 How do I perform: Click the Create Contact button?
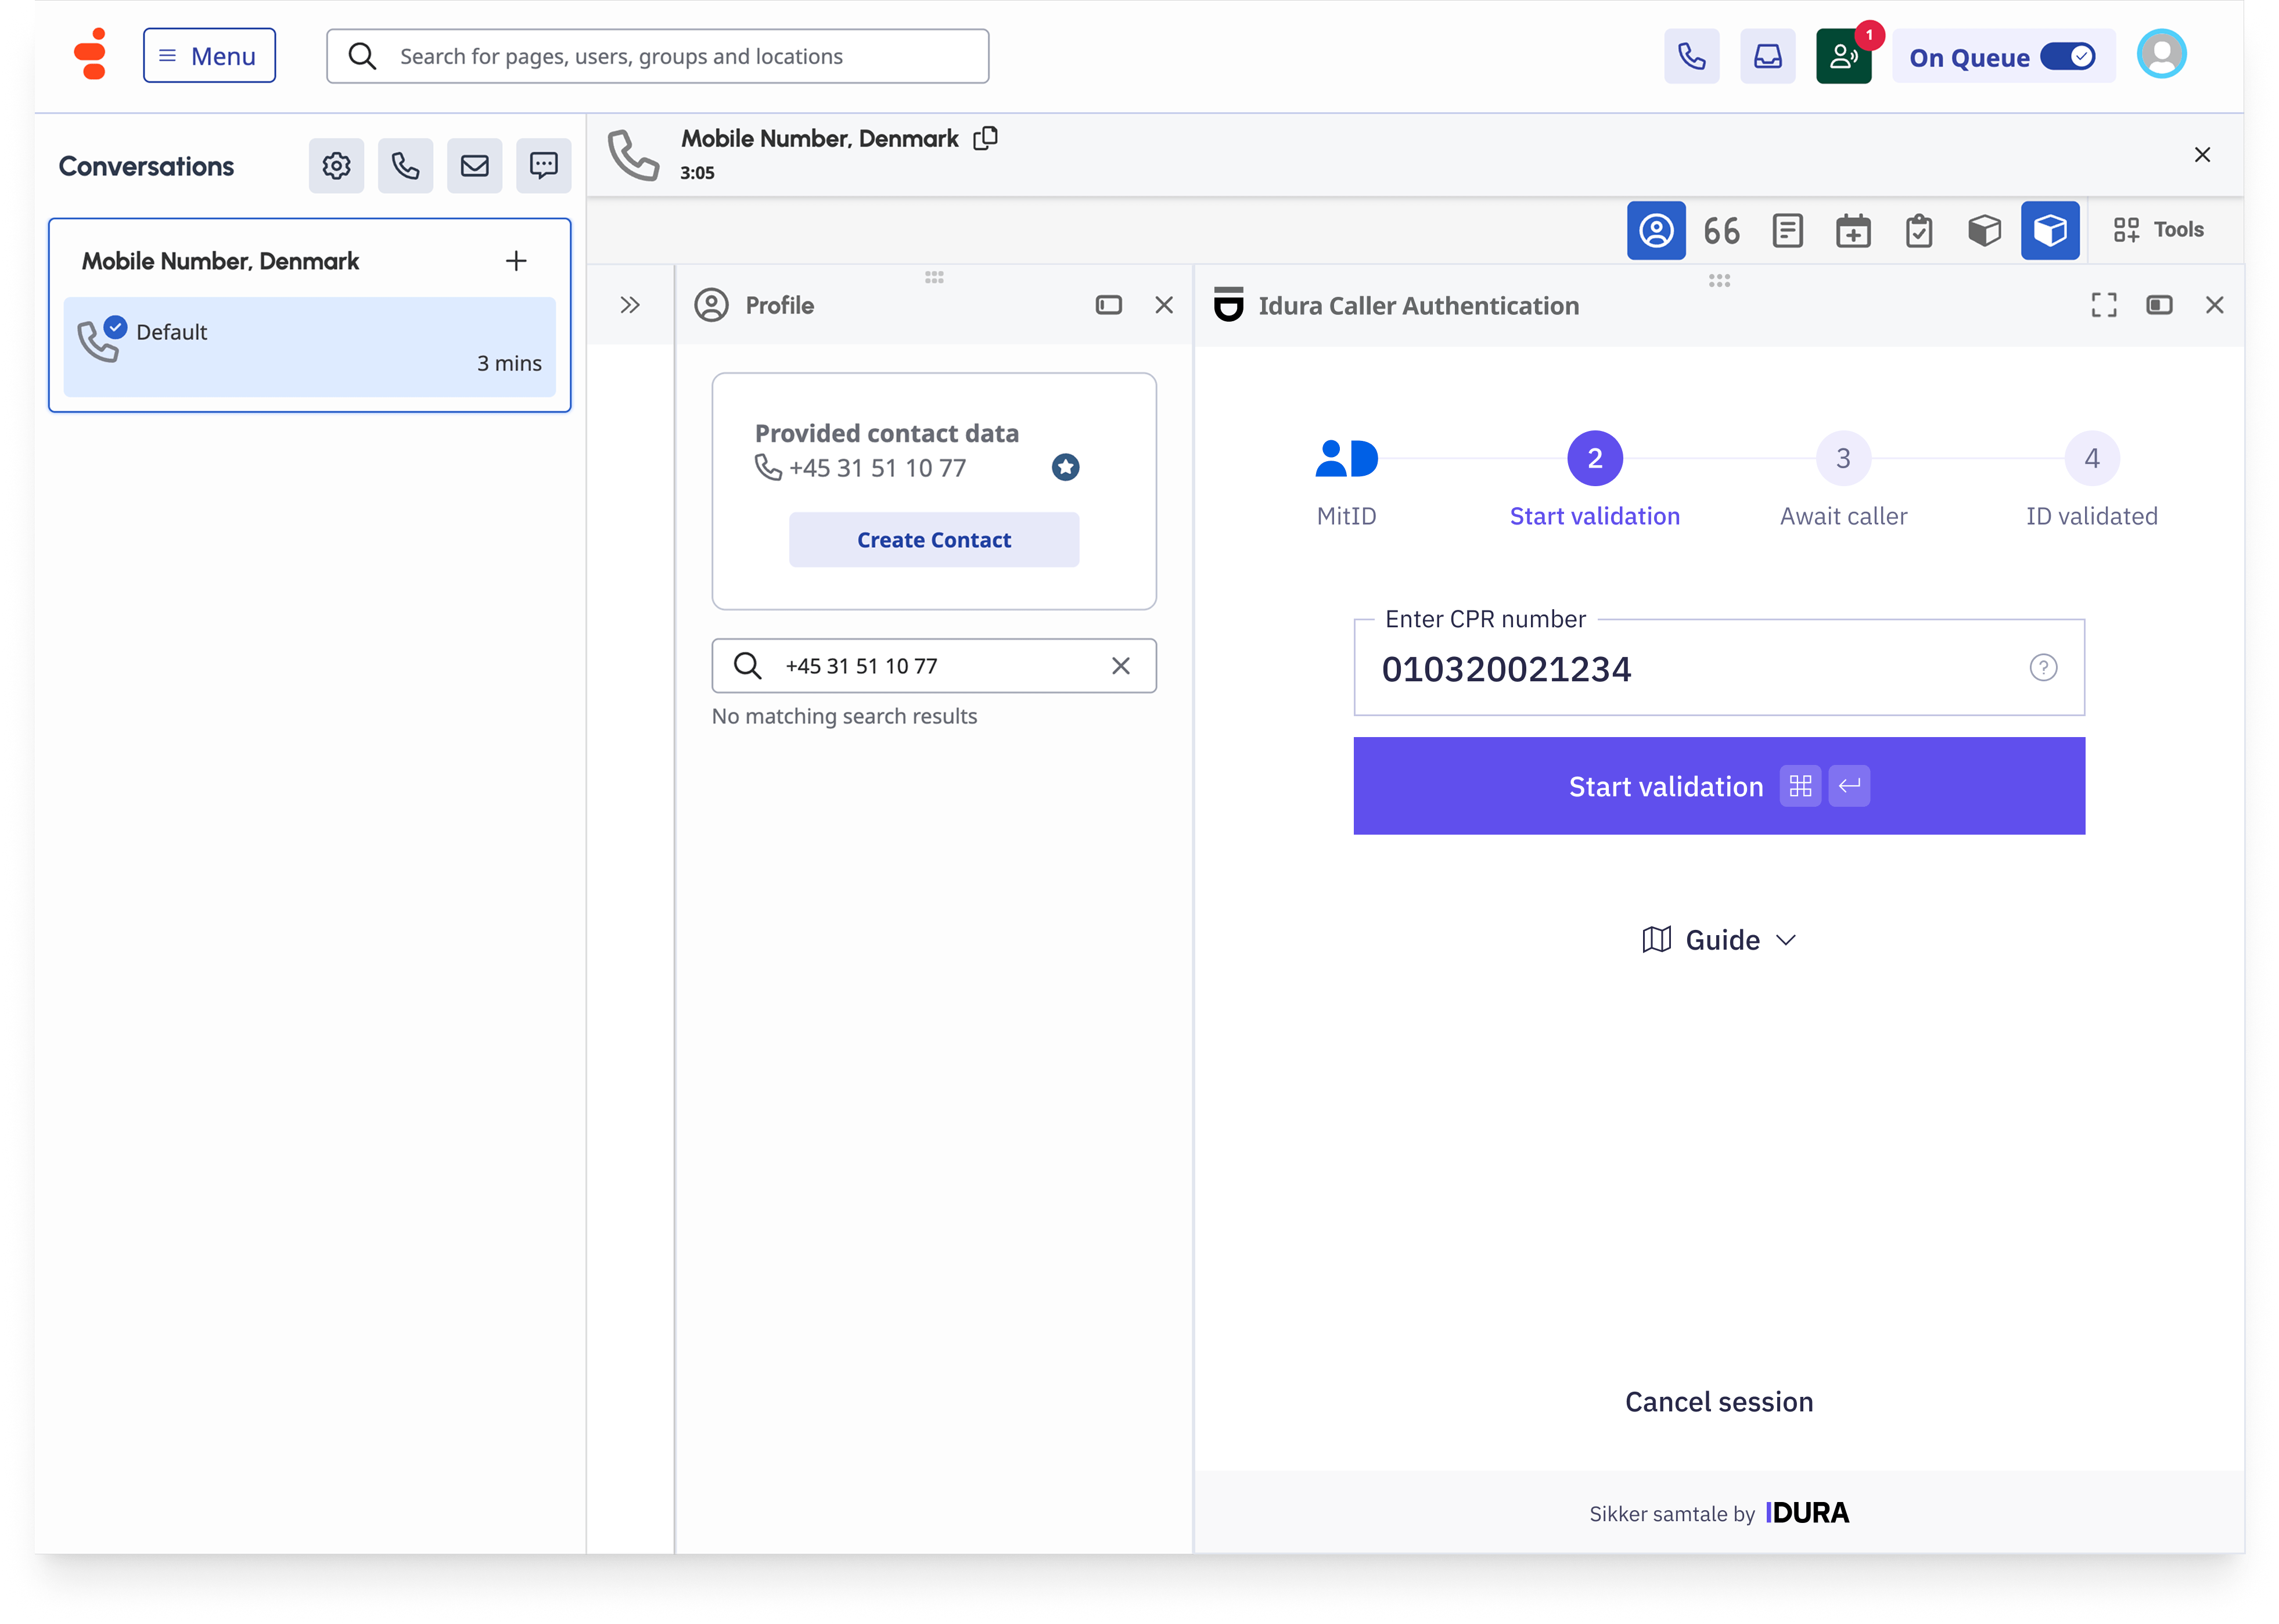click(x=934, y=540)
